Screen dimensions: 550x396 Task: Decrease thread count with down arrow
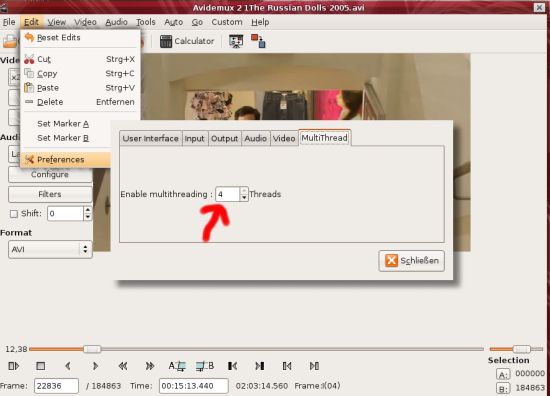pyautogui.click(x=244, y=198)
